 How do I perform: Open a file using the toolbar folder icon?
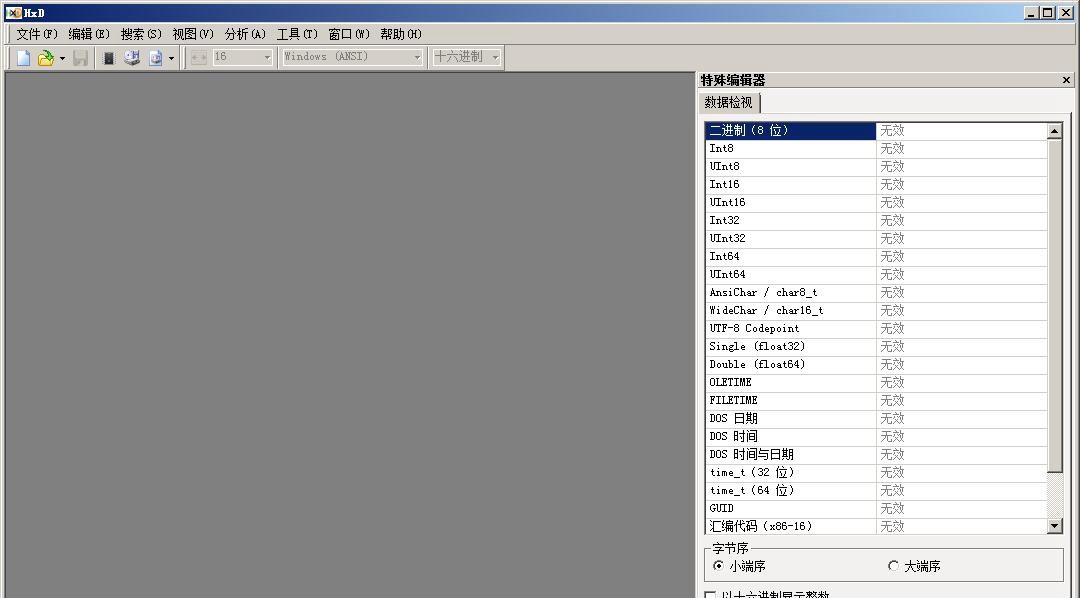[x=44, y=57]
